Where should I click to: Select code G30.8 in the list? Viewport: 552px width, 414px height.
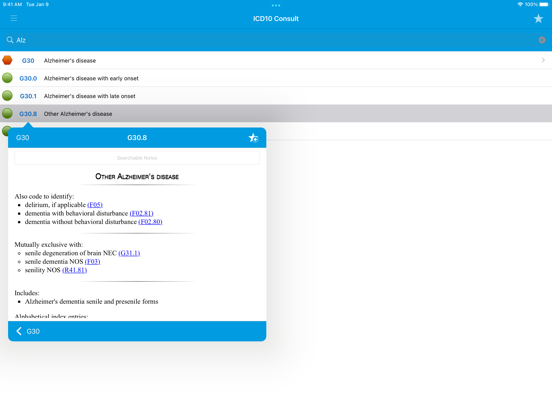(28, 114)
